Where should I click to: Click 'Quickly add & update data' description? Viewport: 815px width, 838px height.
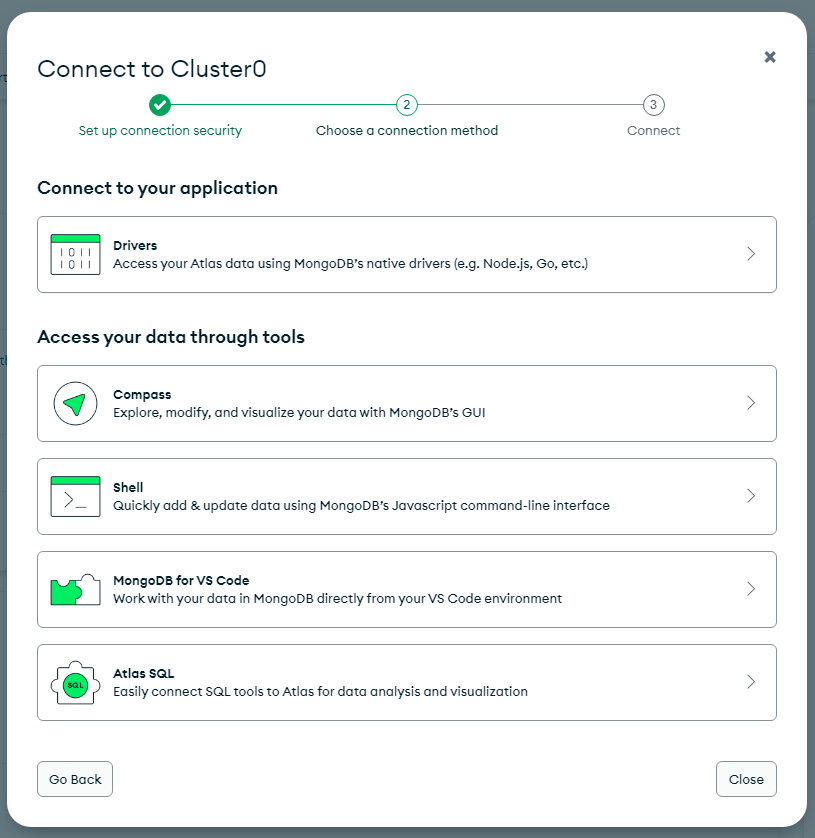pos(361,506)
